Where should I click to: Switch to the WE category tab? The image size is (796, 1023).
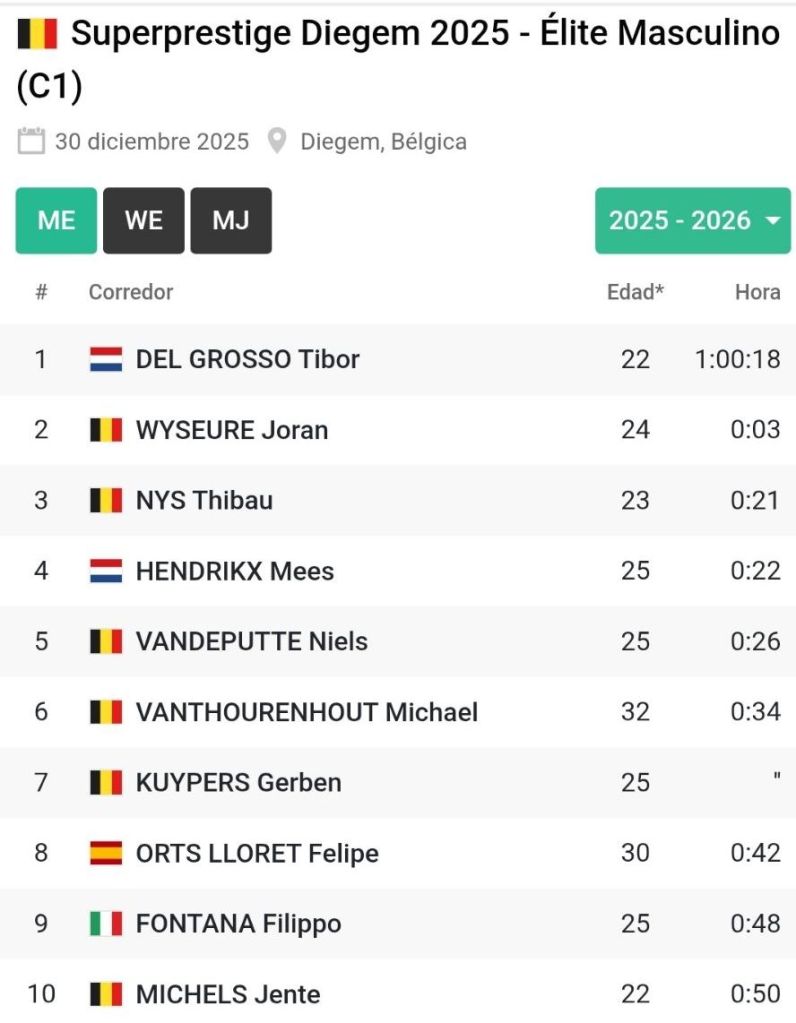click(143, 221)
